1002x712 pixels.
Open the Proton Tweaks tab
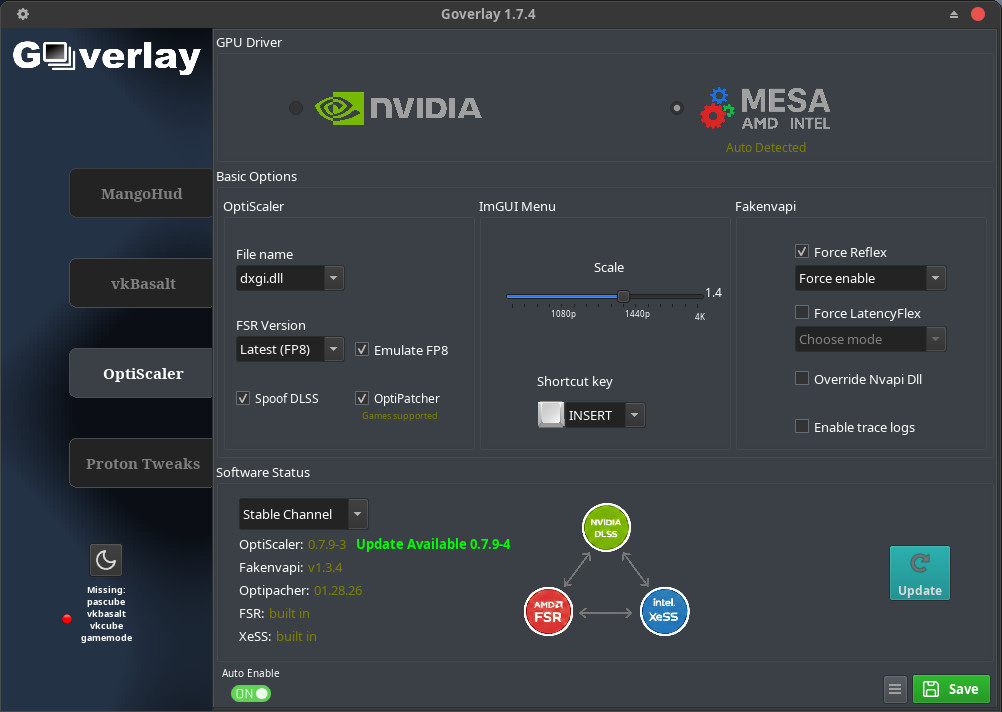click(x=141, y=463)
